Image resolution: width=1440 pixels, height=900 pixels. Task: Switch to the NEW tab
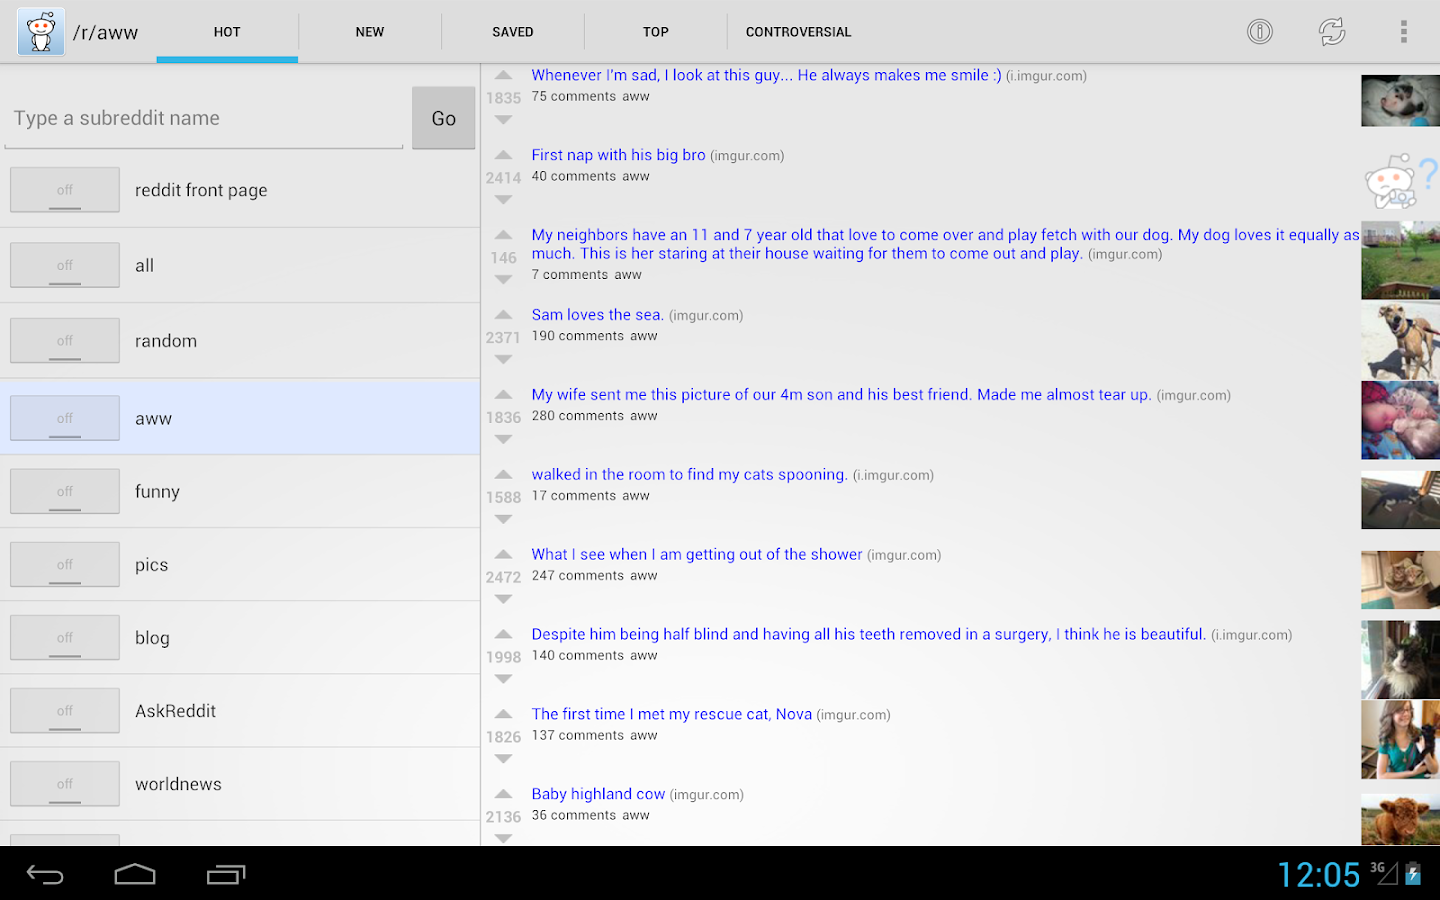pos(369,31)
